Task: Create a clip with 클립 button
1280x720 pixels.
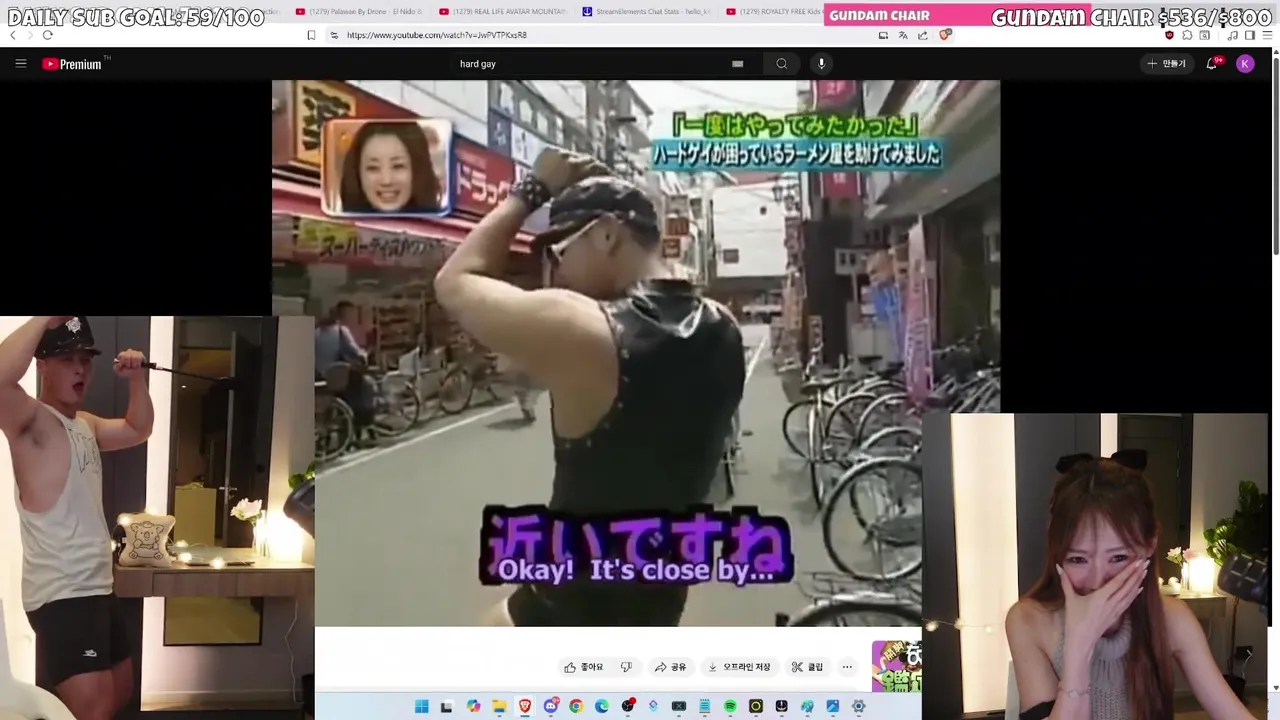Action: click(807, 667)
